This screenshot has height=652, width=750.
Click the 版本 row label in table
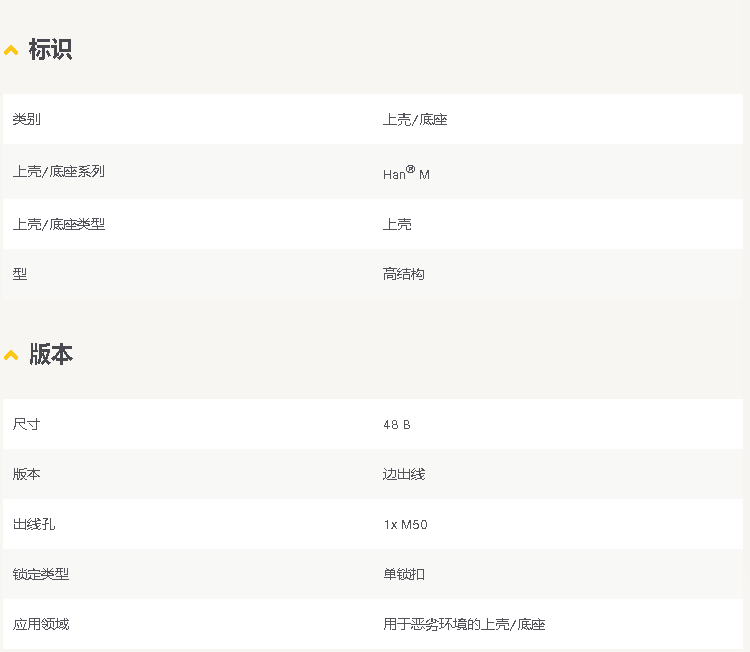(x=27, y=474)
